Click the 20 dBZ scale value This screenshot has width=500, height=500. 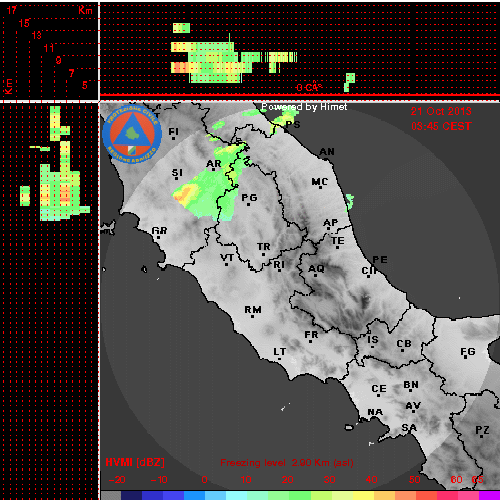click(287, 480)
